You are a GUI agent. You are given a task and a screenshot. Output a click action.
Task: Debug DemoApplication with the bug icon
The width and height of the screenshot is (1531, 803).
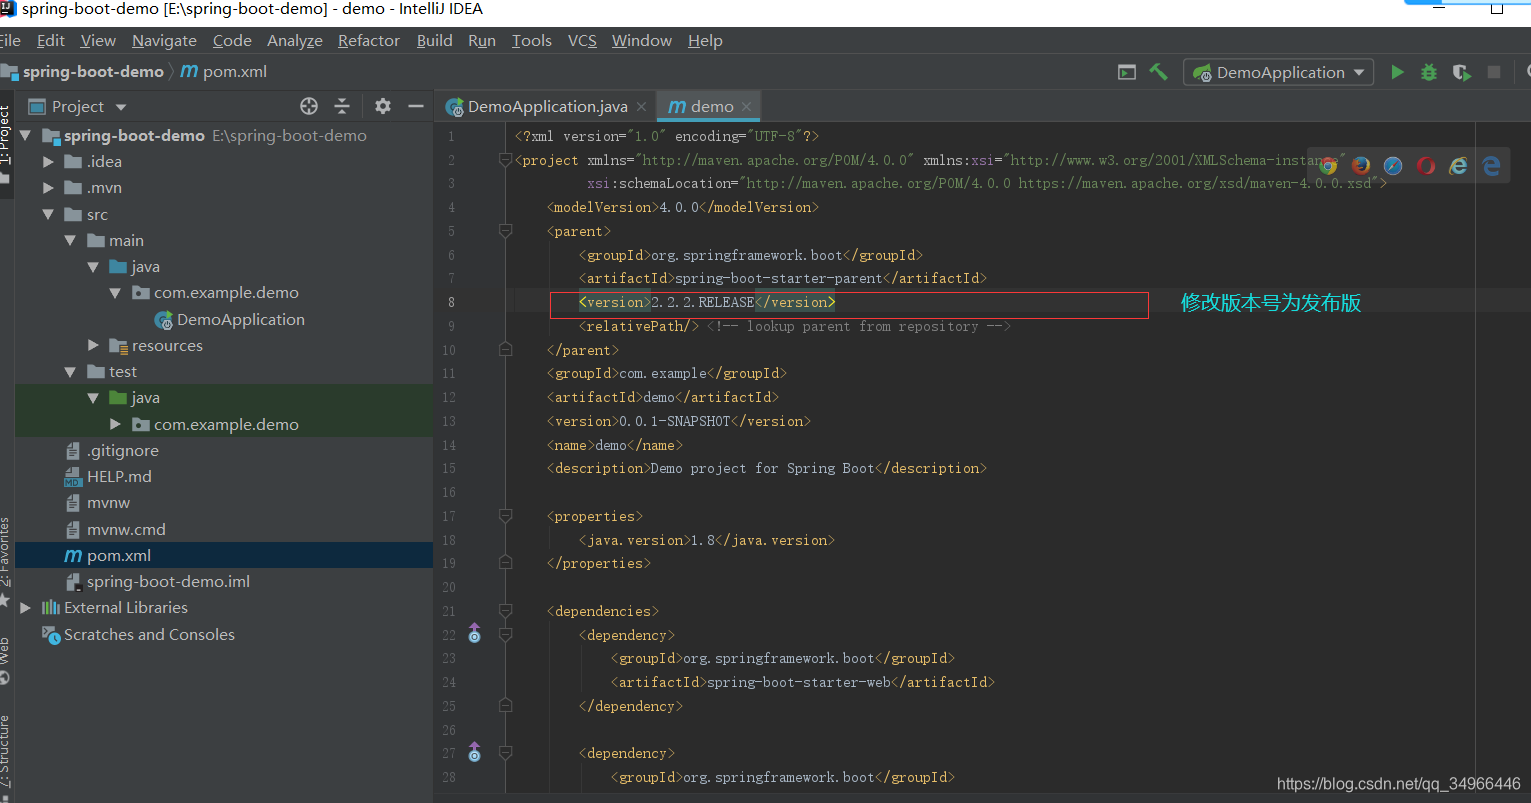tap(1429, 72)
